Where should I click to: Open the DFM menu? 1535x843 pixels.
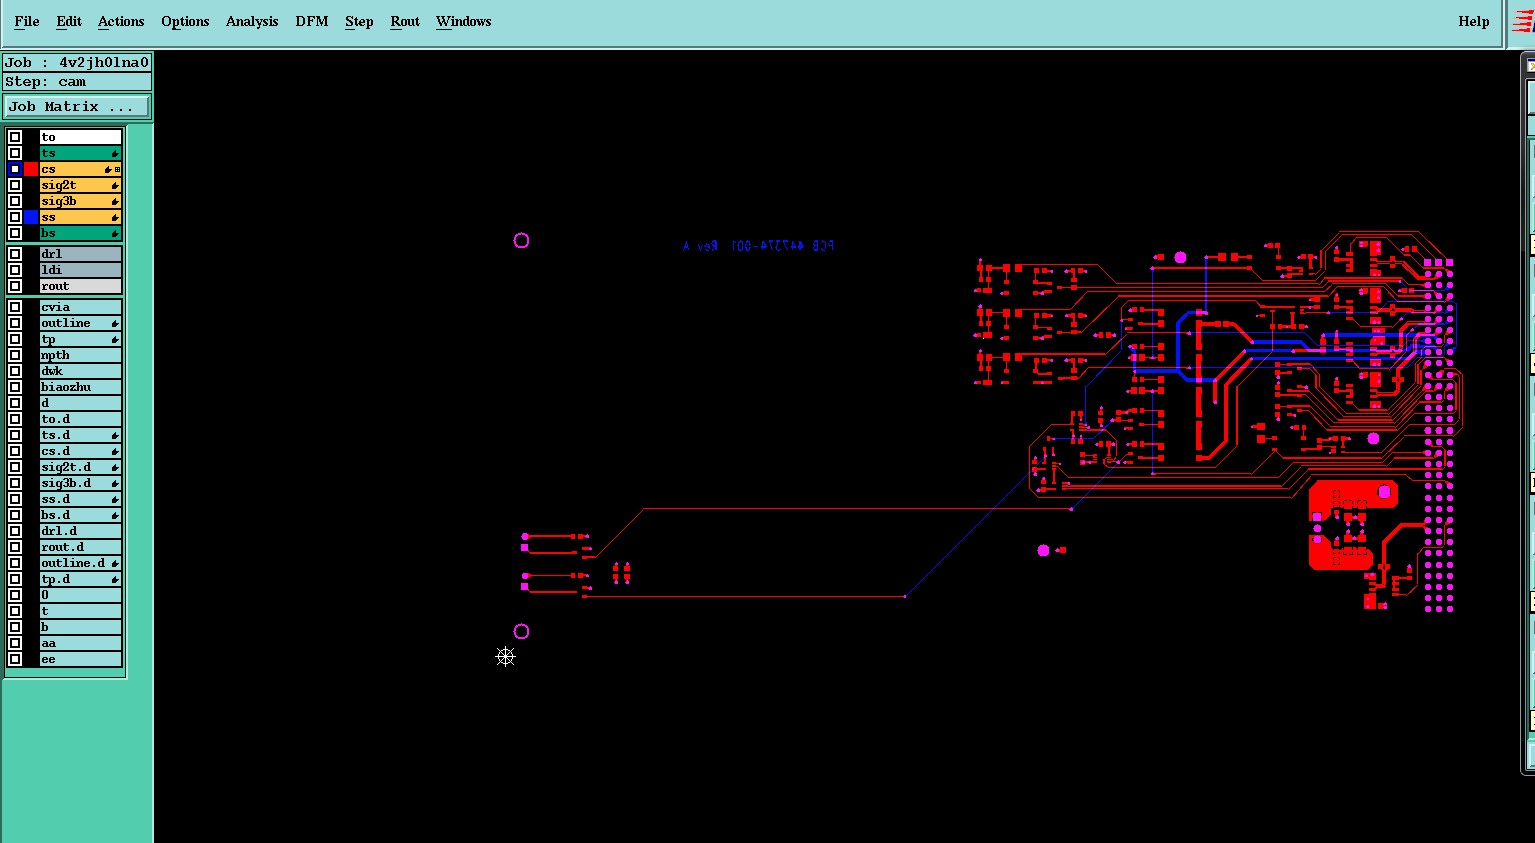[312, 21]
